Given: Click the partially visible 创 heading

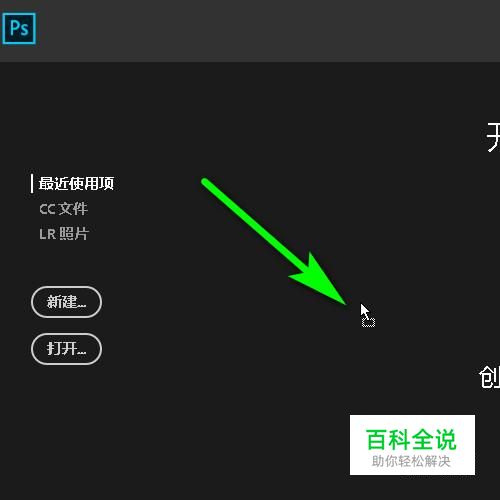Looking at the screenshot, I should point(489,377).
